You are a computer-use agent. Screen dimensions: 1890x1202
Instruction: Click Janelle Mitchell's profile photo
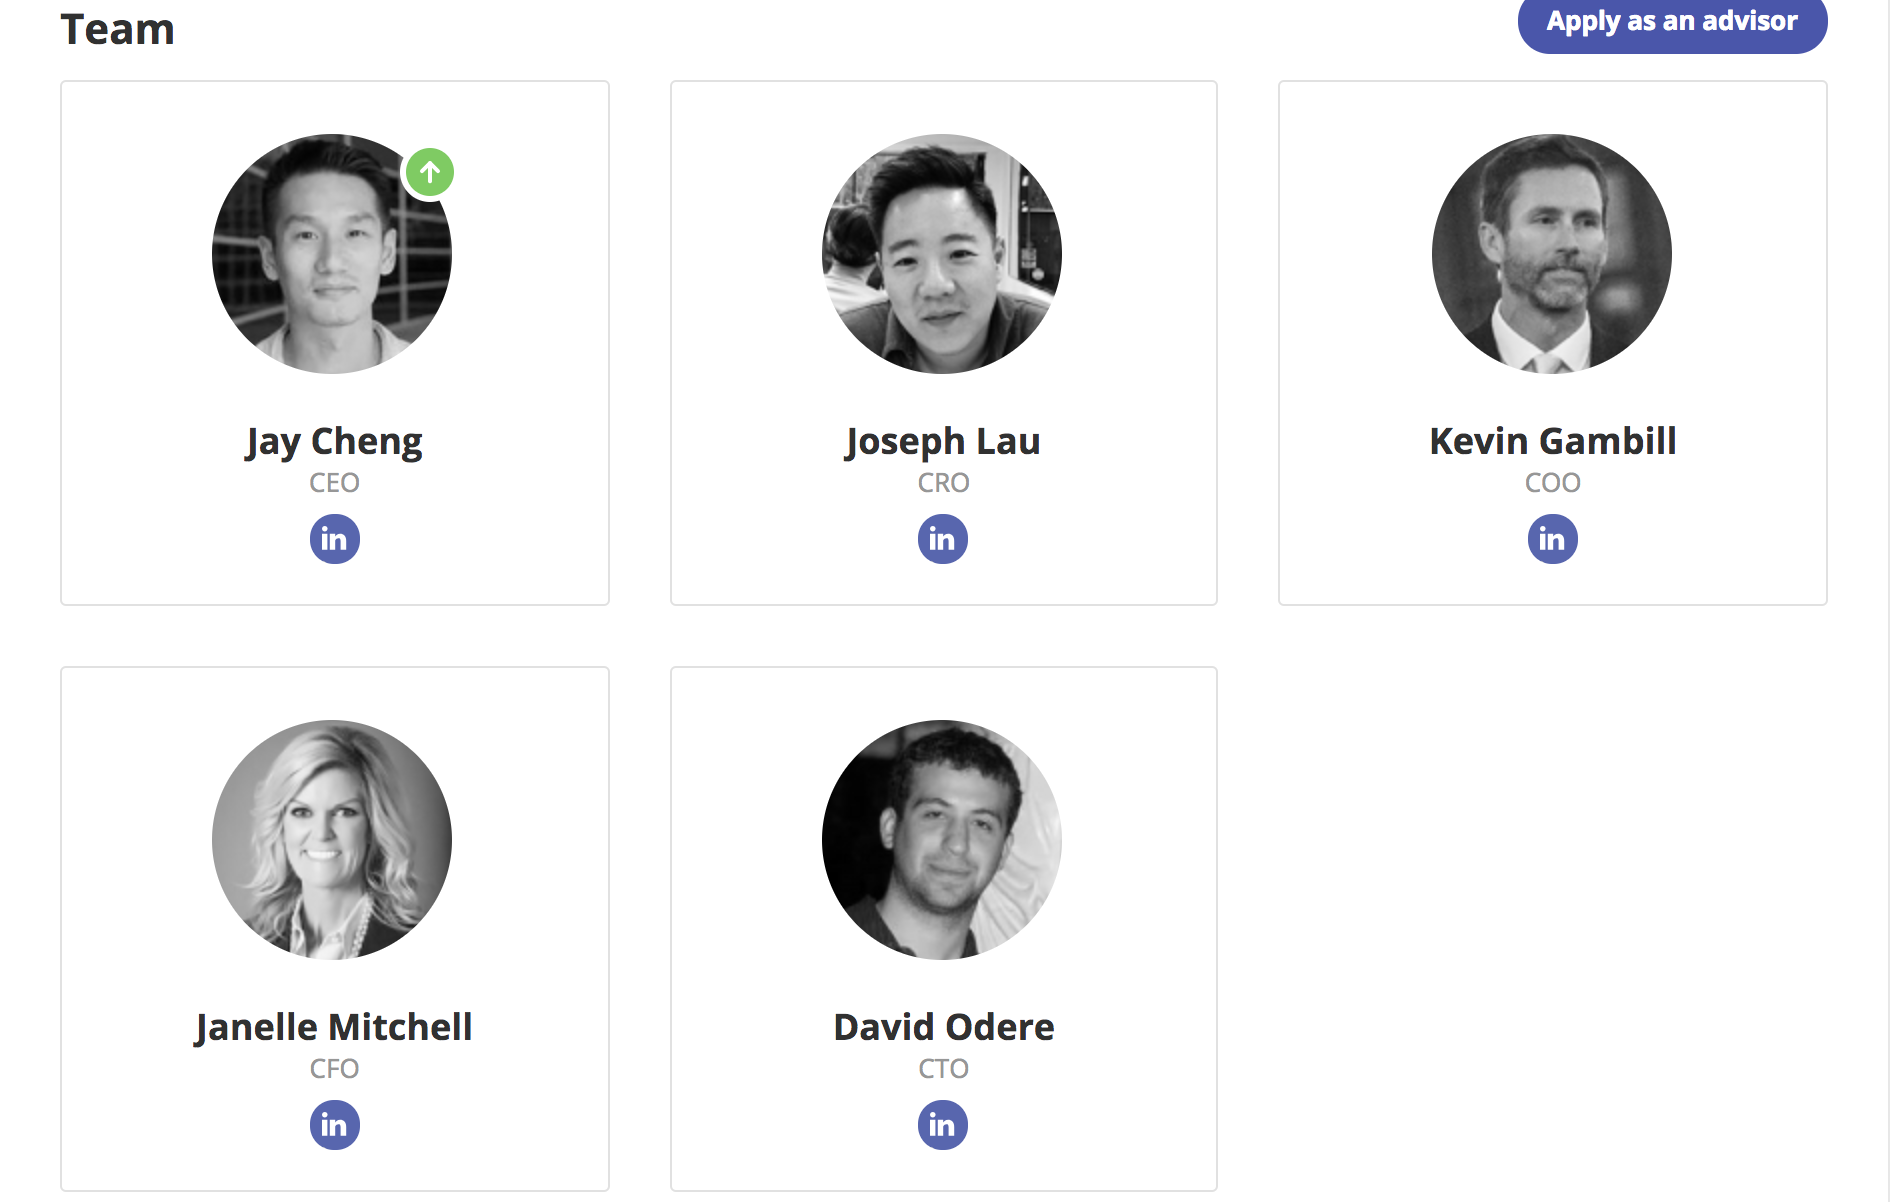(x=332, y=840)
